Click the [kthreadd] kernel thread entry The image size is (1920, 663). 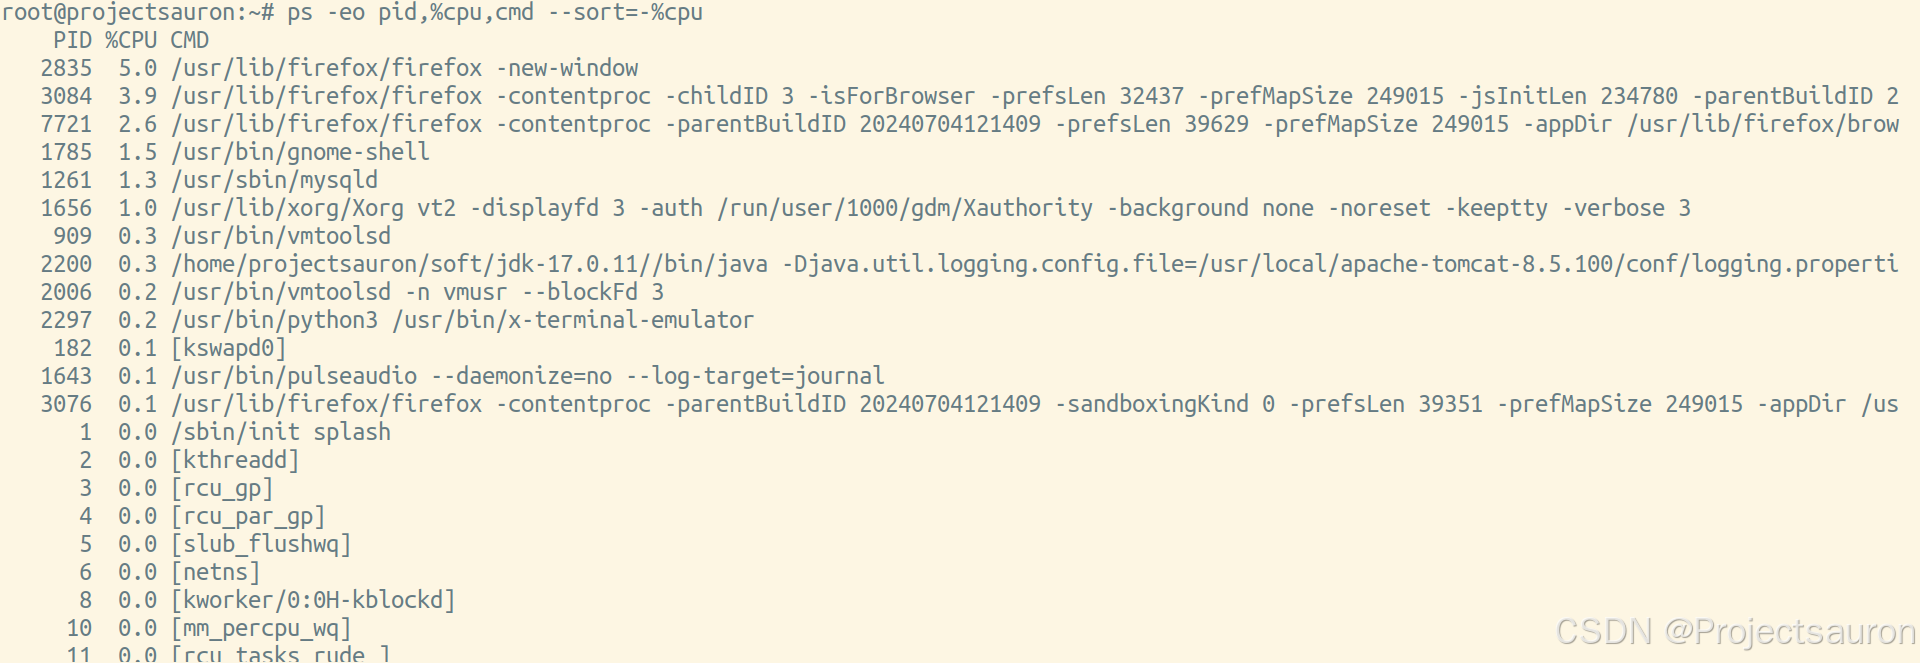coord(235,460)
